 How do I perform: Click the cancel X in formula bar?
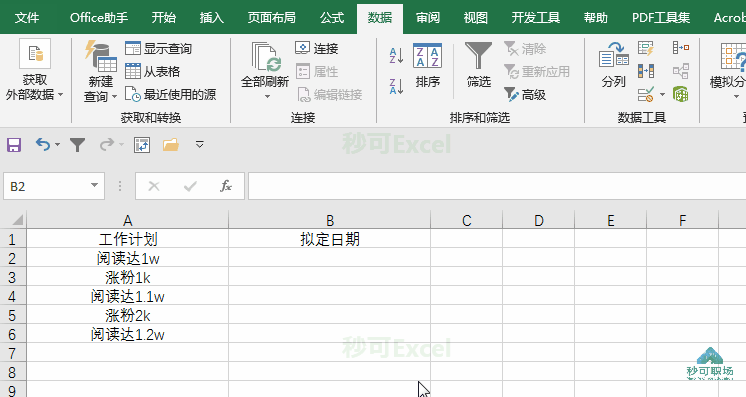(154, 186)
